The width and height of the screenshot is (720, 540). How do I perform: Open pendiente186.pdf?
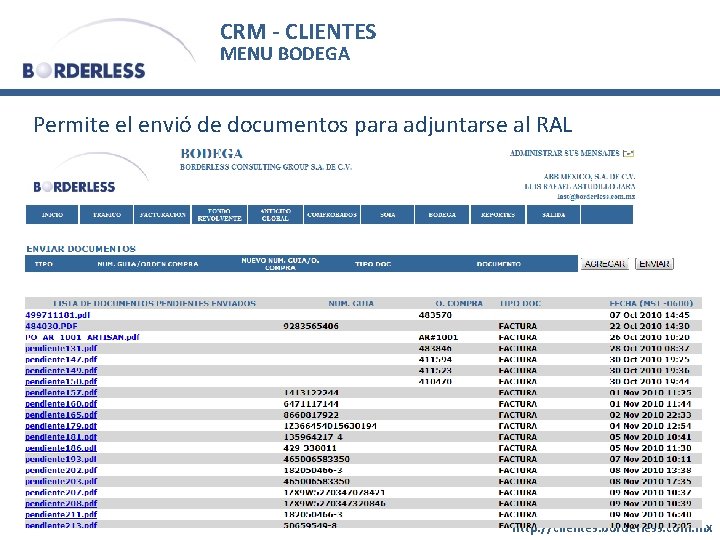61,448
